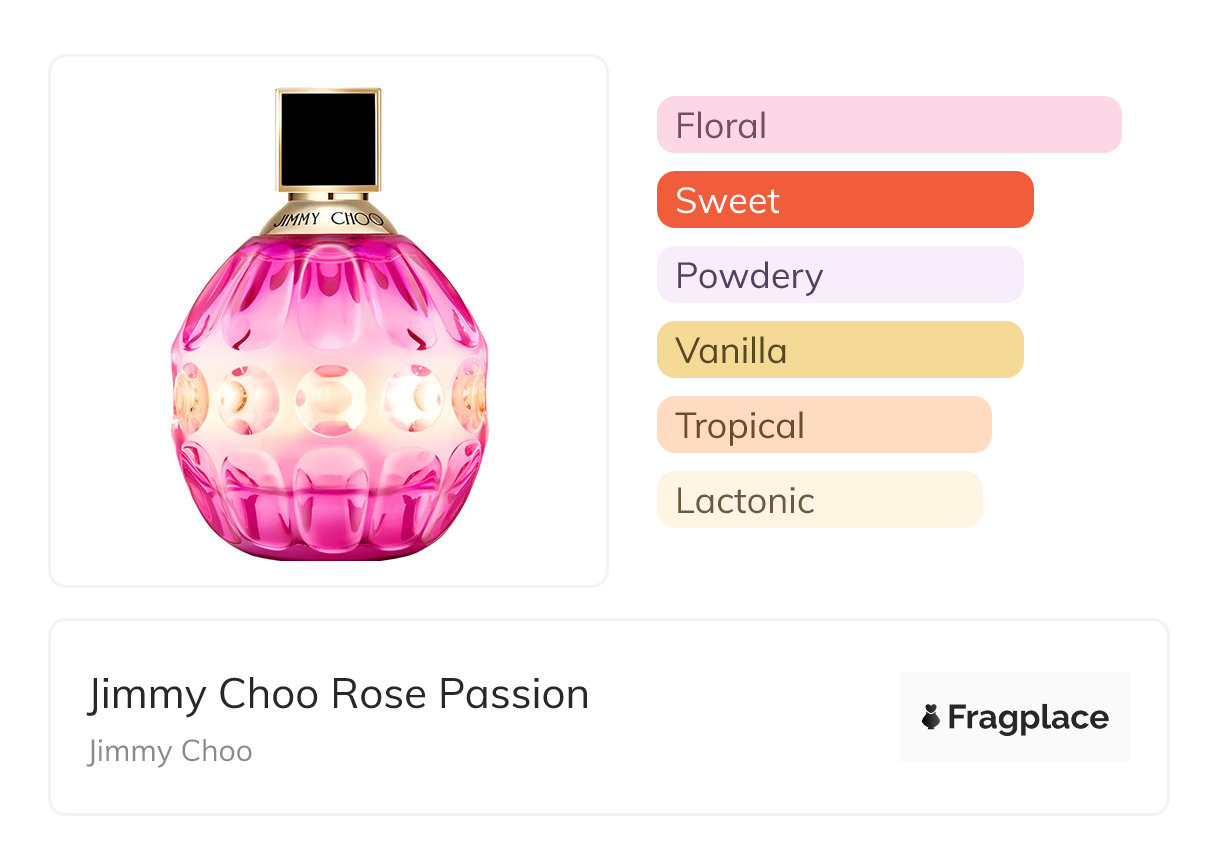Click the gold Jimmy Choo bottle collar
The width and height of the screenshot is (1218, 864).
328,219
